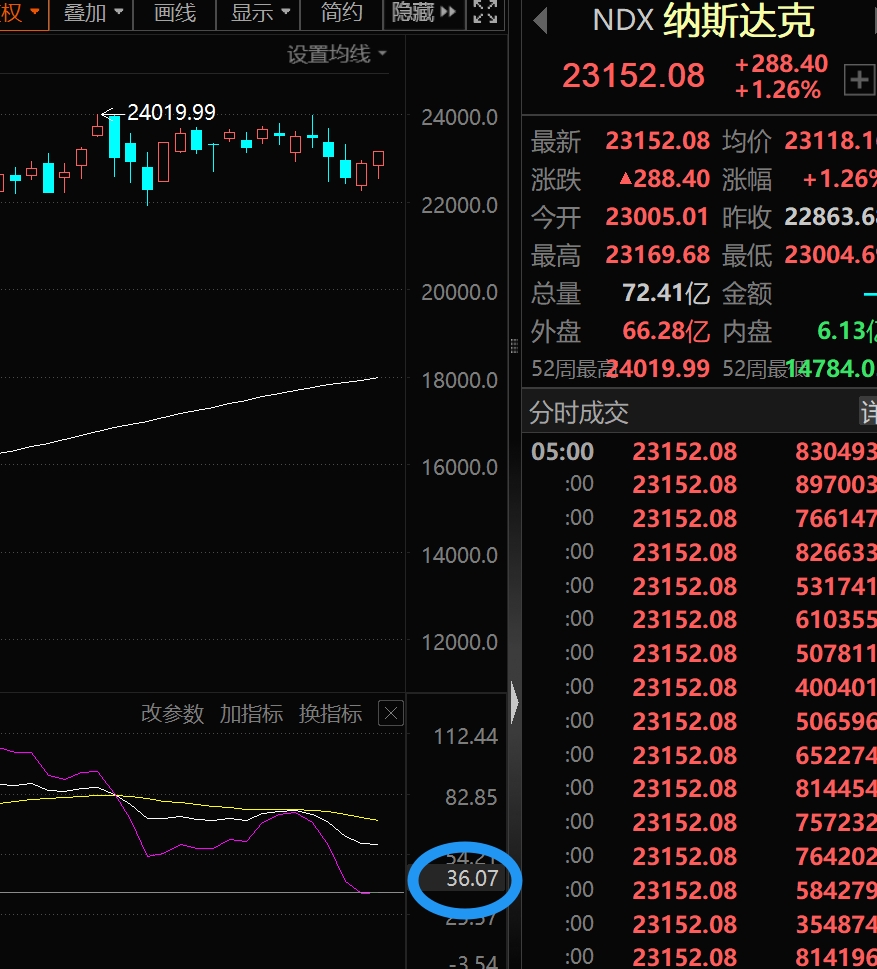The width and height of the screenshot is (877, 969).
Task: Click 加指标 to add an indicator
Action: (251, 713)
